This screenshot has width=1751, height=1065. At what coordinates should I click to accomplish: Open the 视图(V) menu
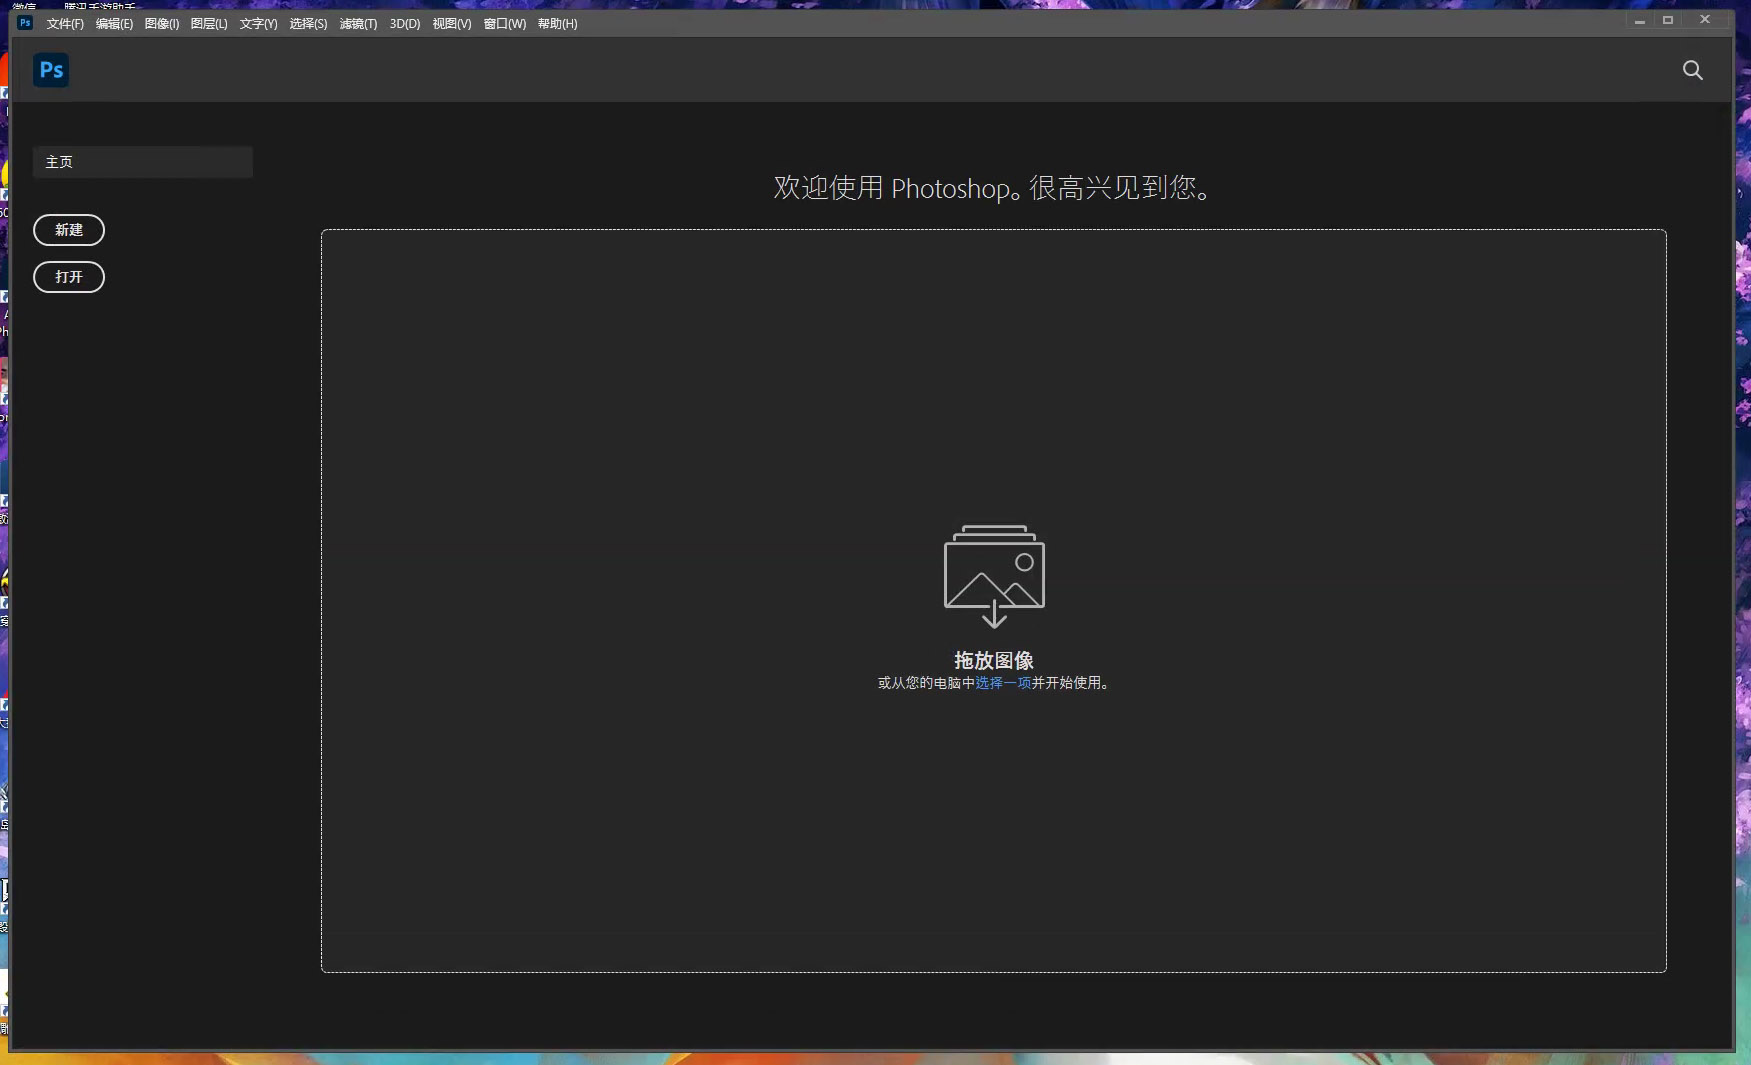(x=451, y=24)
